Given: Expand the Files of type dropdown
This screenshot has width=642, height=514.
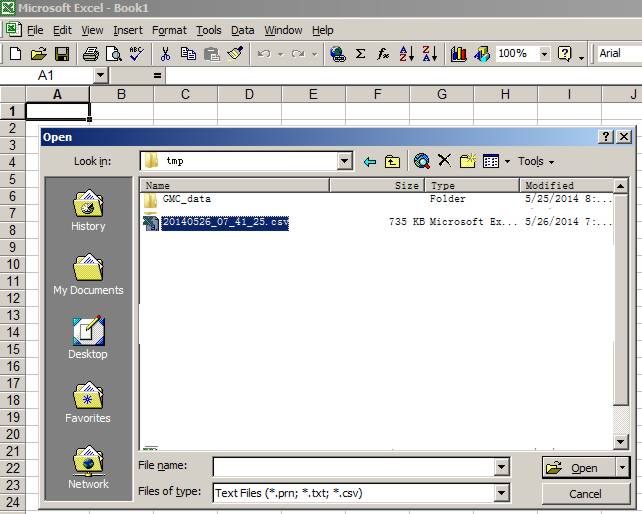Looking at the screenshot, I should click(502, 493).
